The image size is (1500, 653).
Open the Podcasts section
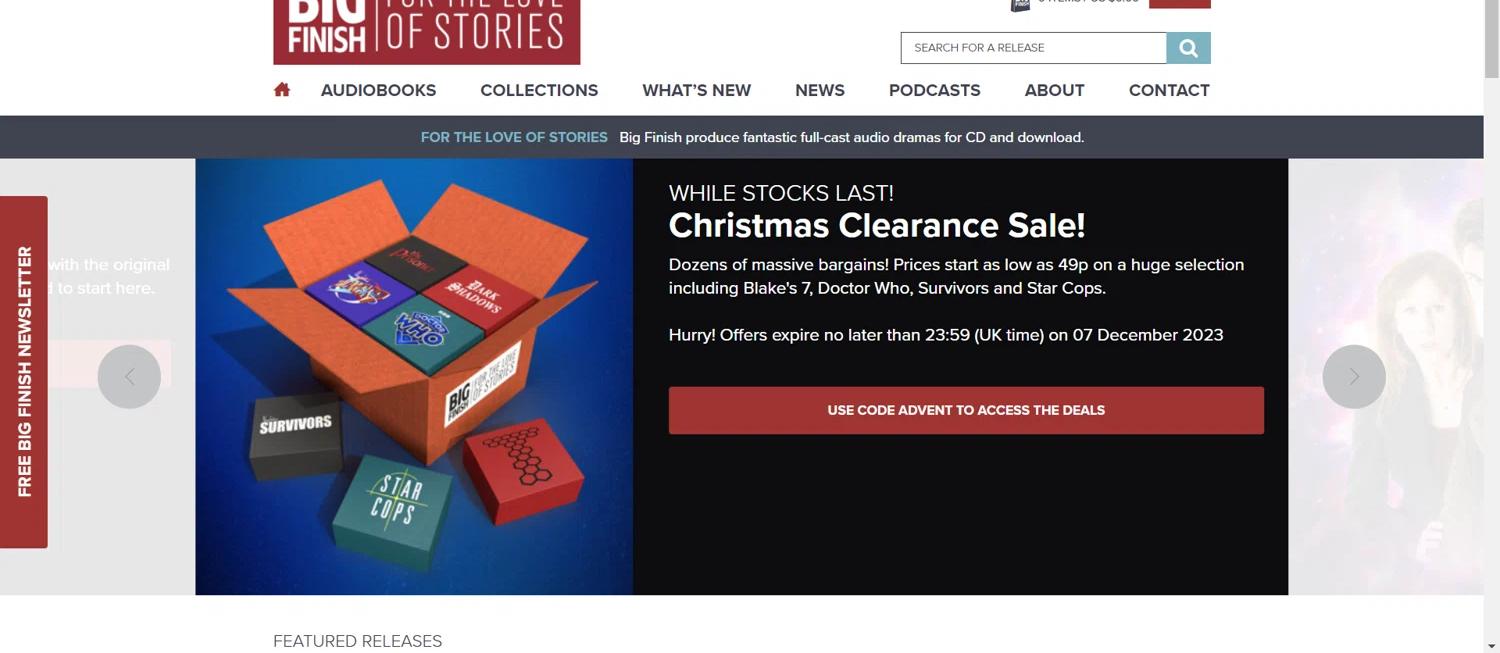click(934, 90)
